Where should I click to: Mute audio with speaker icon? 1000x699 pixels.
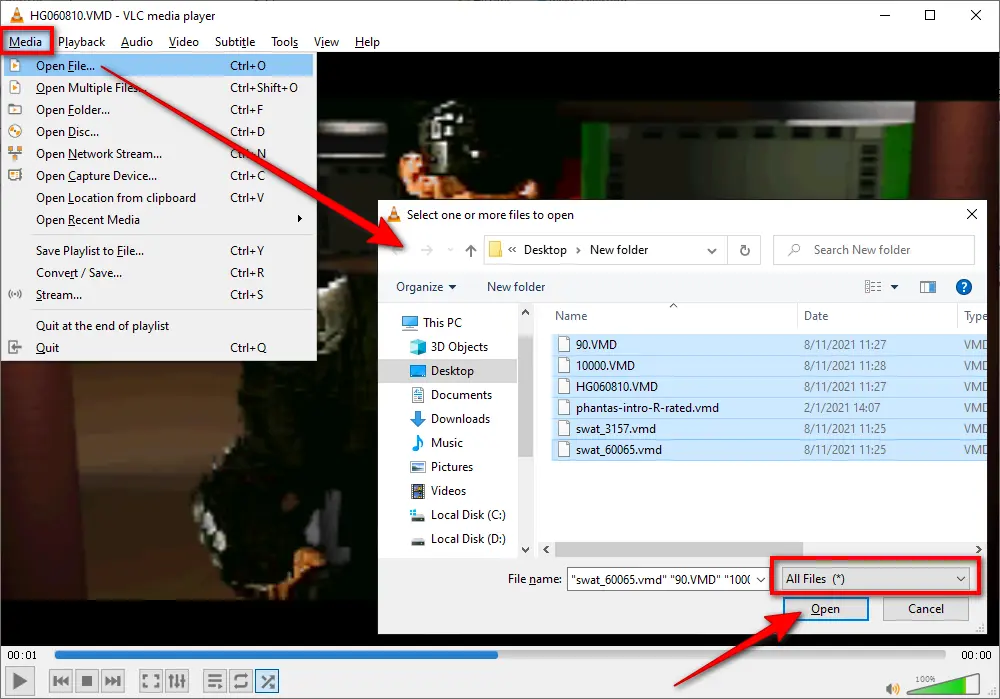(892, 688)
